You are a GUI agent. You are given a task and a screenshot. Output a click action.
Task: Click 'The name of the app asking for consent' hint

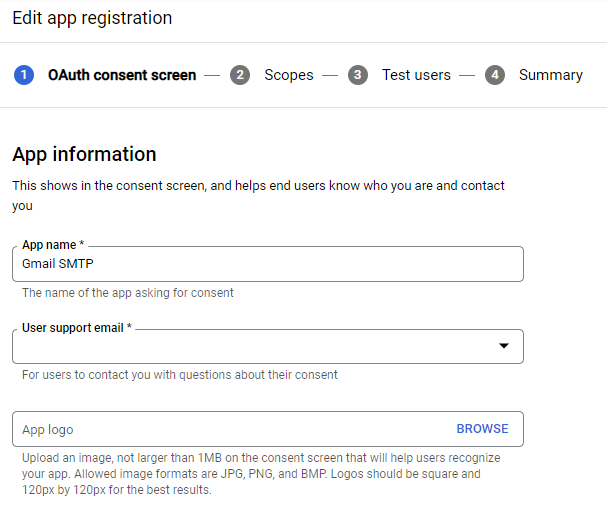[x=128, y=293]
